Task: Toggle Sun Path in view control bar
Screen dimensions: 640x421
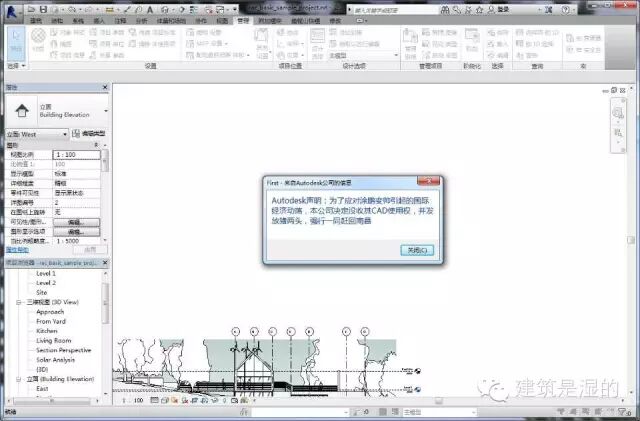Action: click(x=174, y=401)
